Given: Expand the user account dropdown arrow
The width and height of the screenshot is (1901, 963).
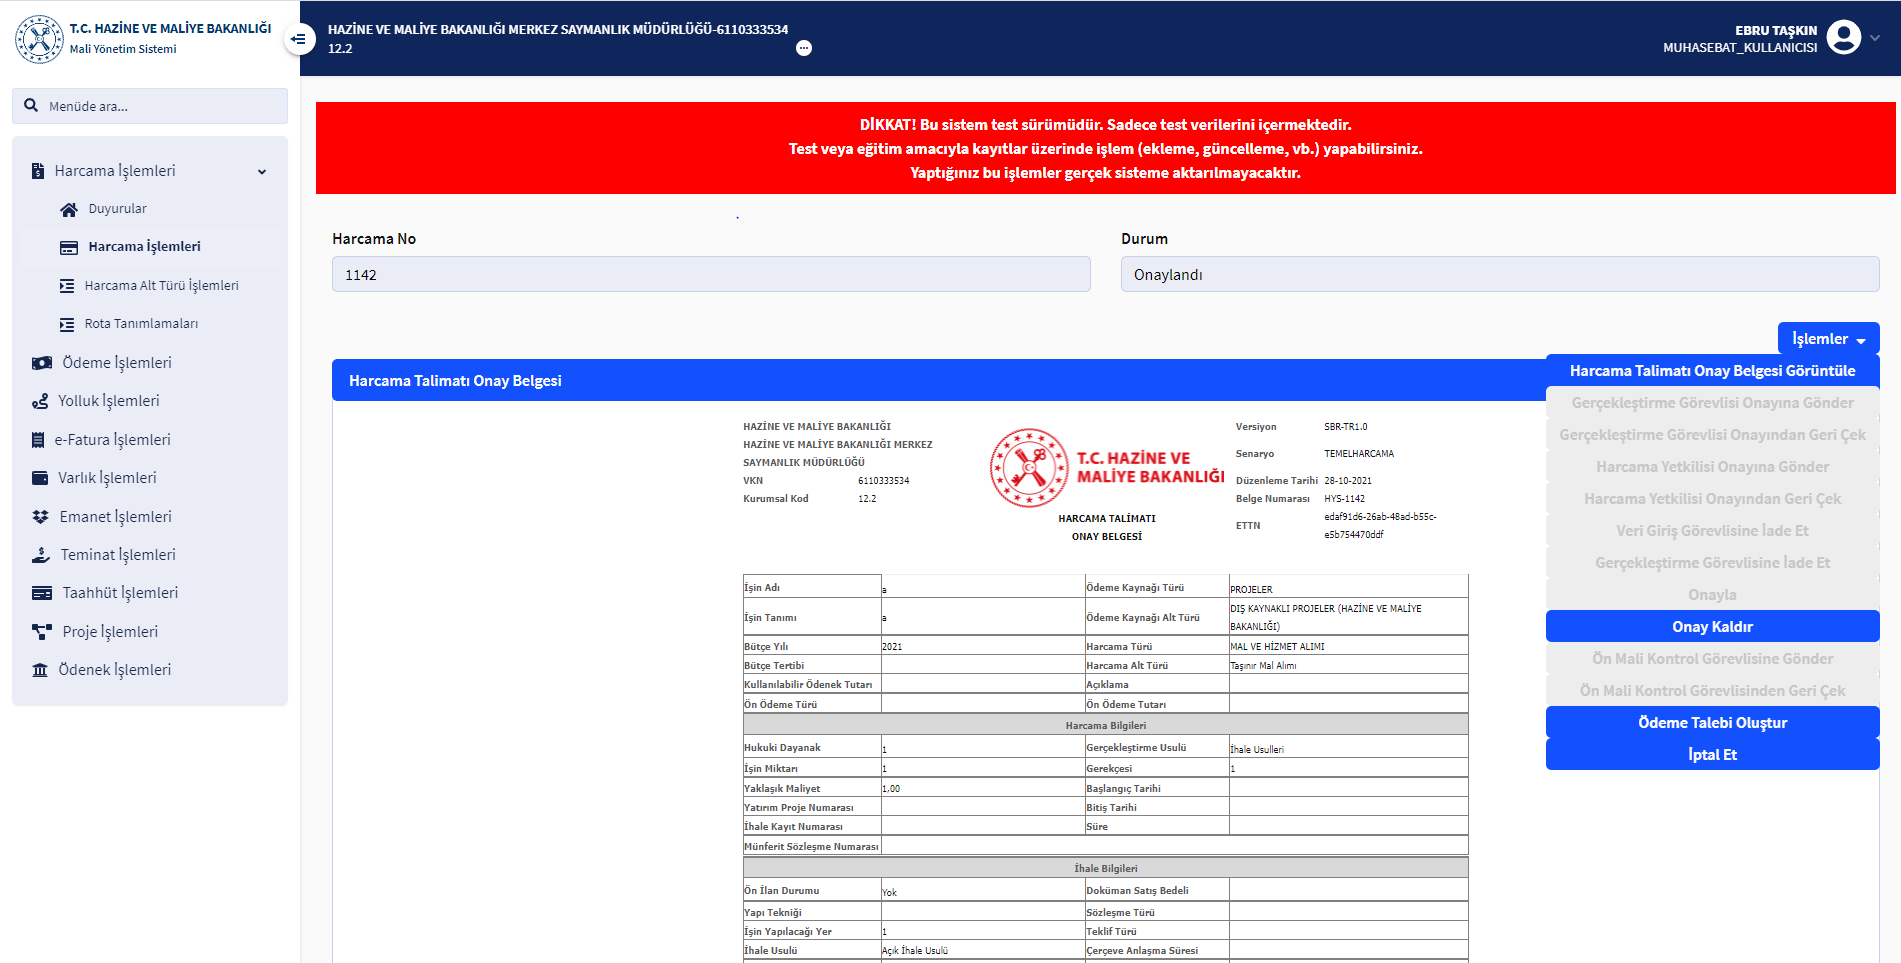Looking at the screenshot, I should [1875, 38].
